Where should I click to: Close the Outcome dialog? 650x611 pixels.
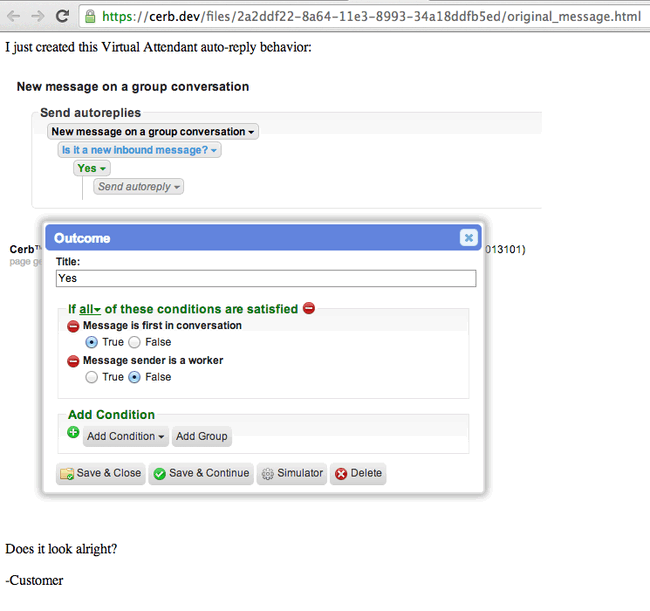469,238
